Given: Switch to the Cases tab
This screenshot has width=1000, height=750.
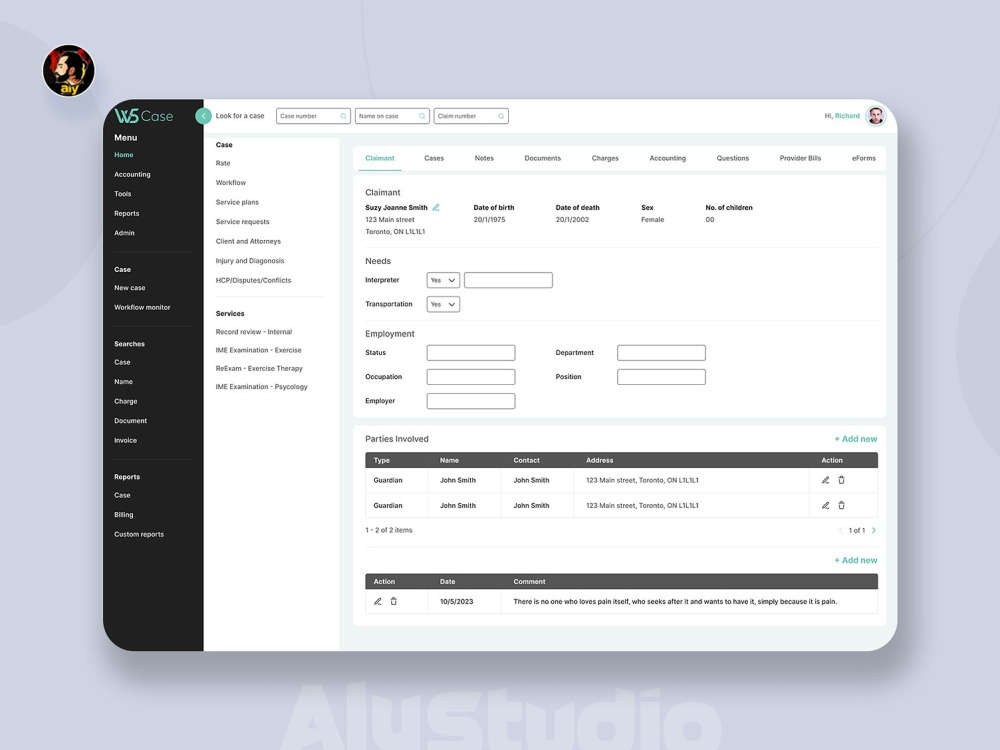Looking at the screenshot, I should pyautogui.click(x=434, y=158).
